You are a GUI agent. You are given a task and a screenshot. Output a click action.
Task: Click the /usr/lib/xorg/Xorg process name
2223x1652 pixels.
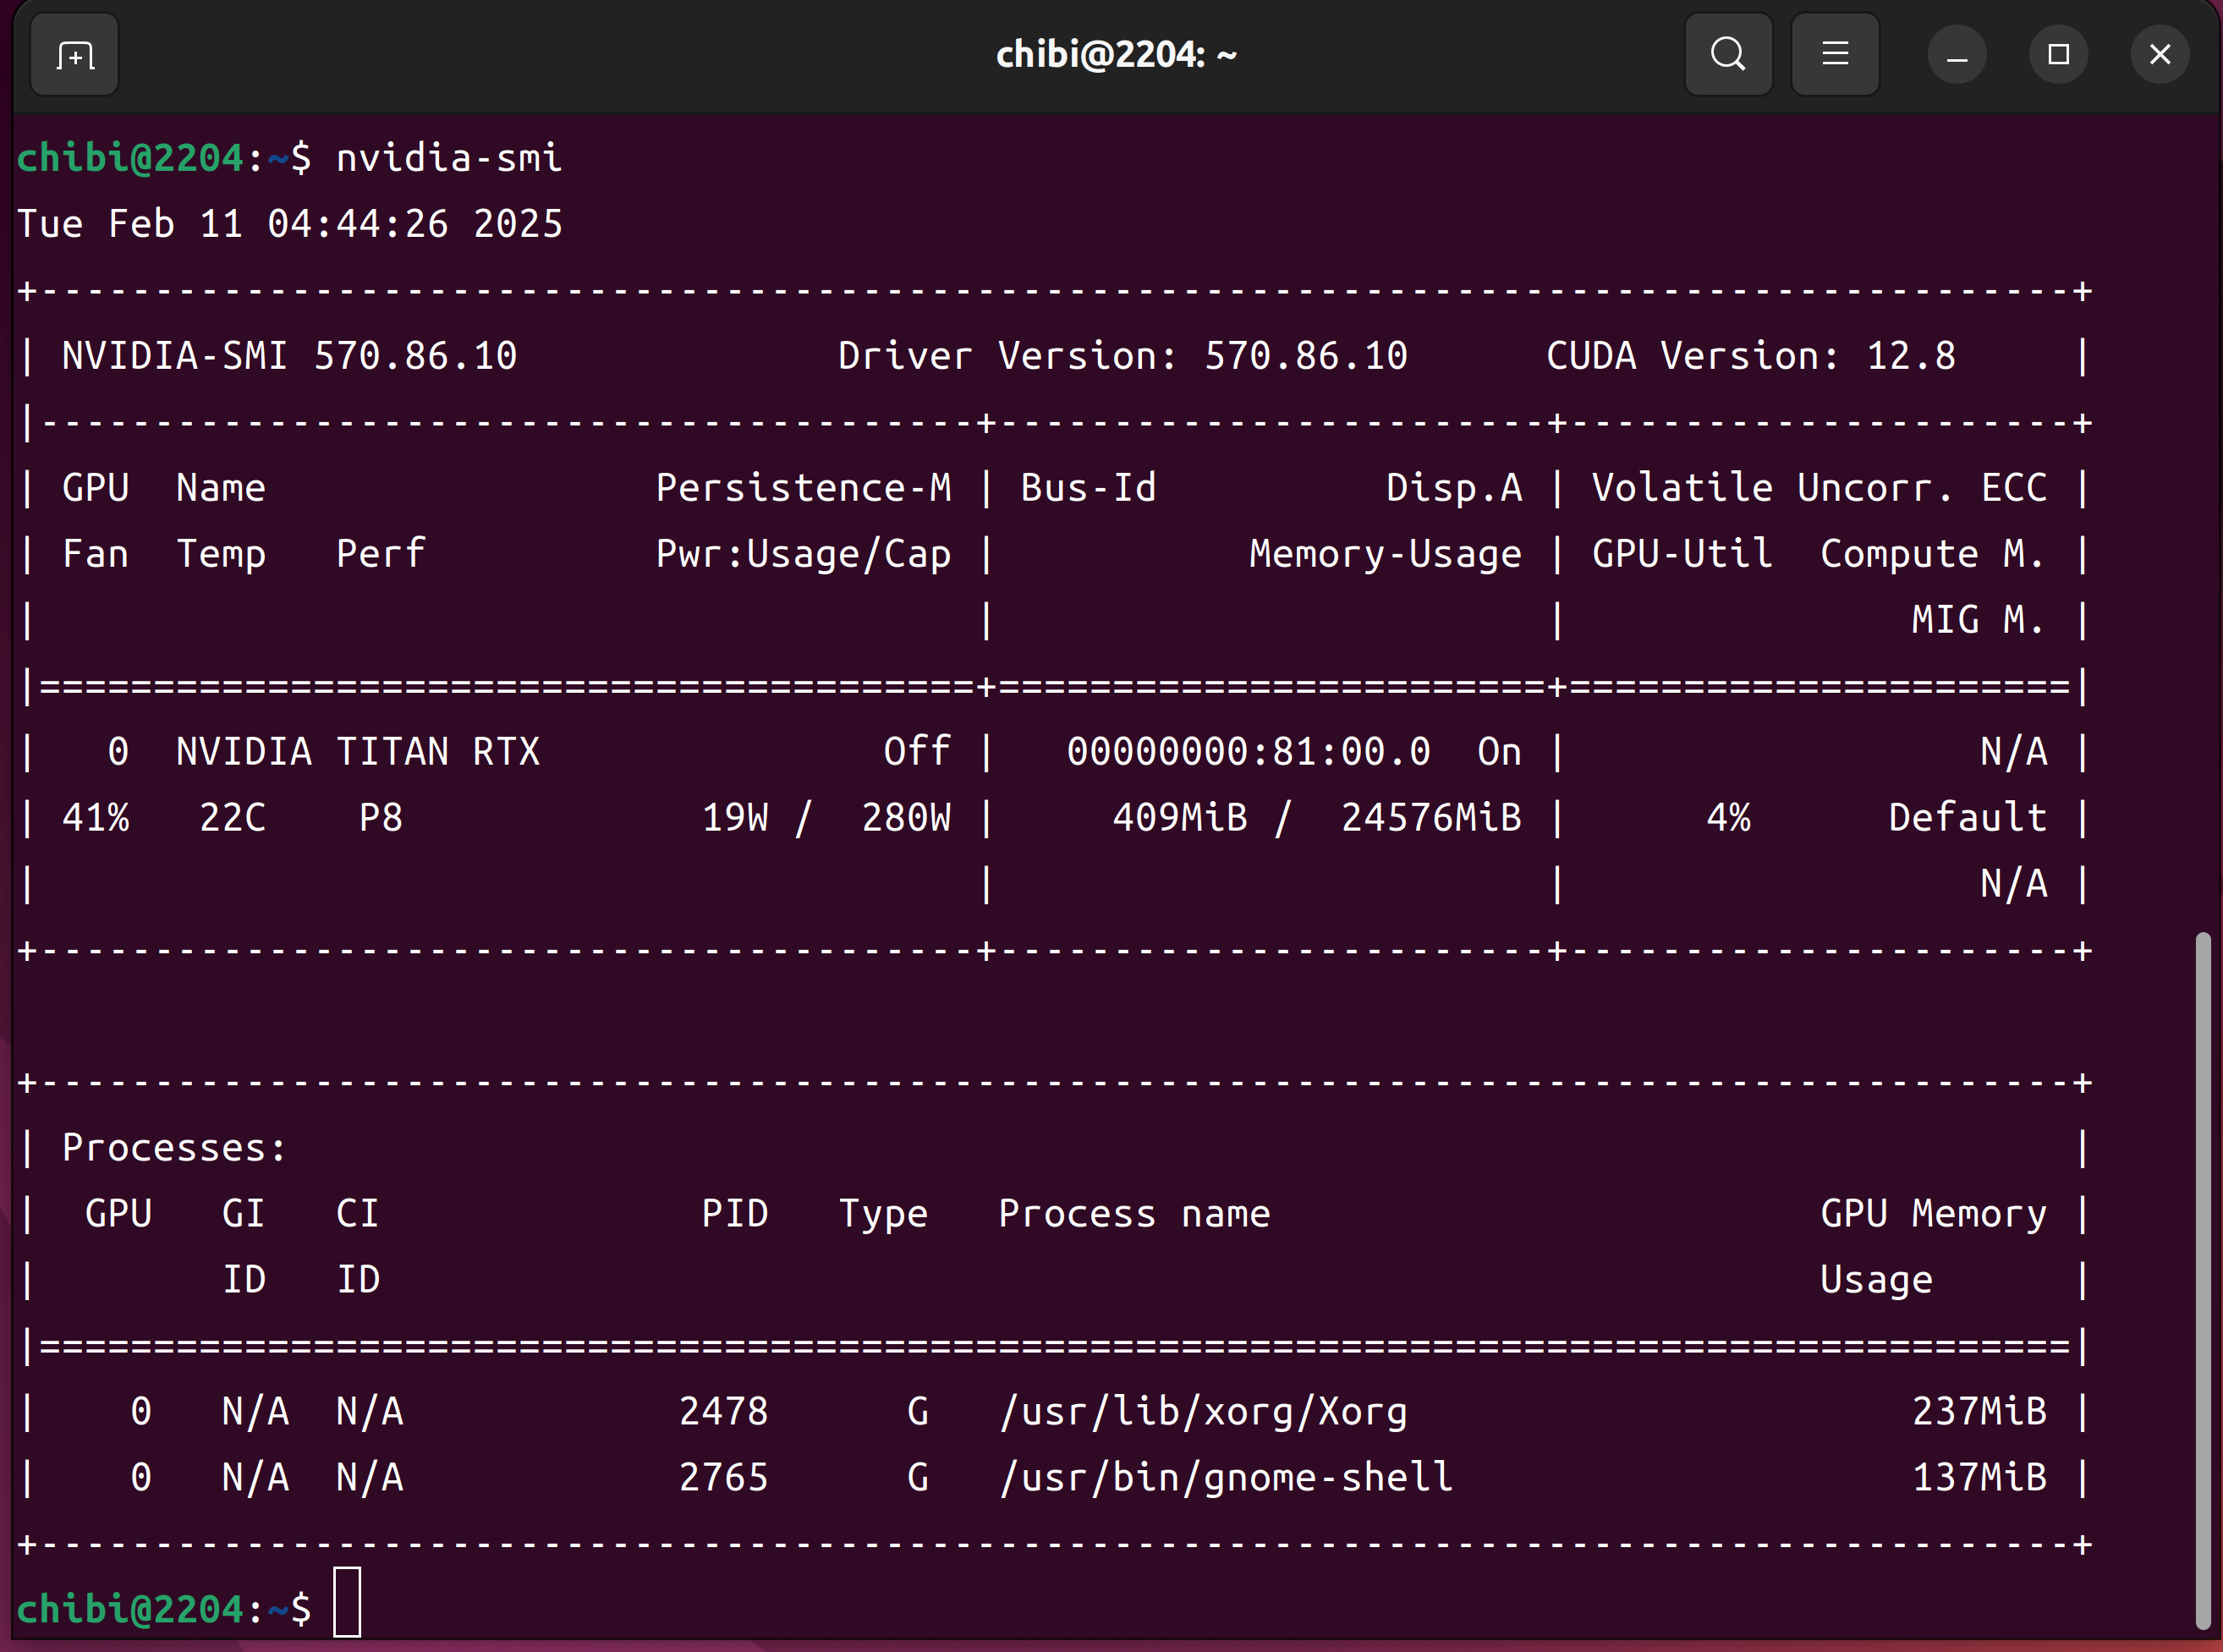[x=1204, y=1412]
